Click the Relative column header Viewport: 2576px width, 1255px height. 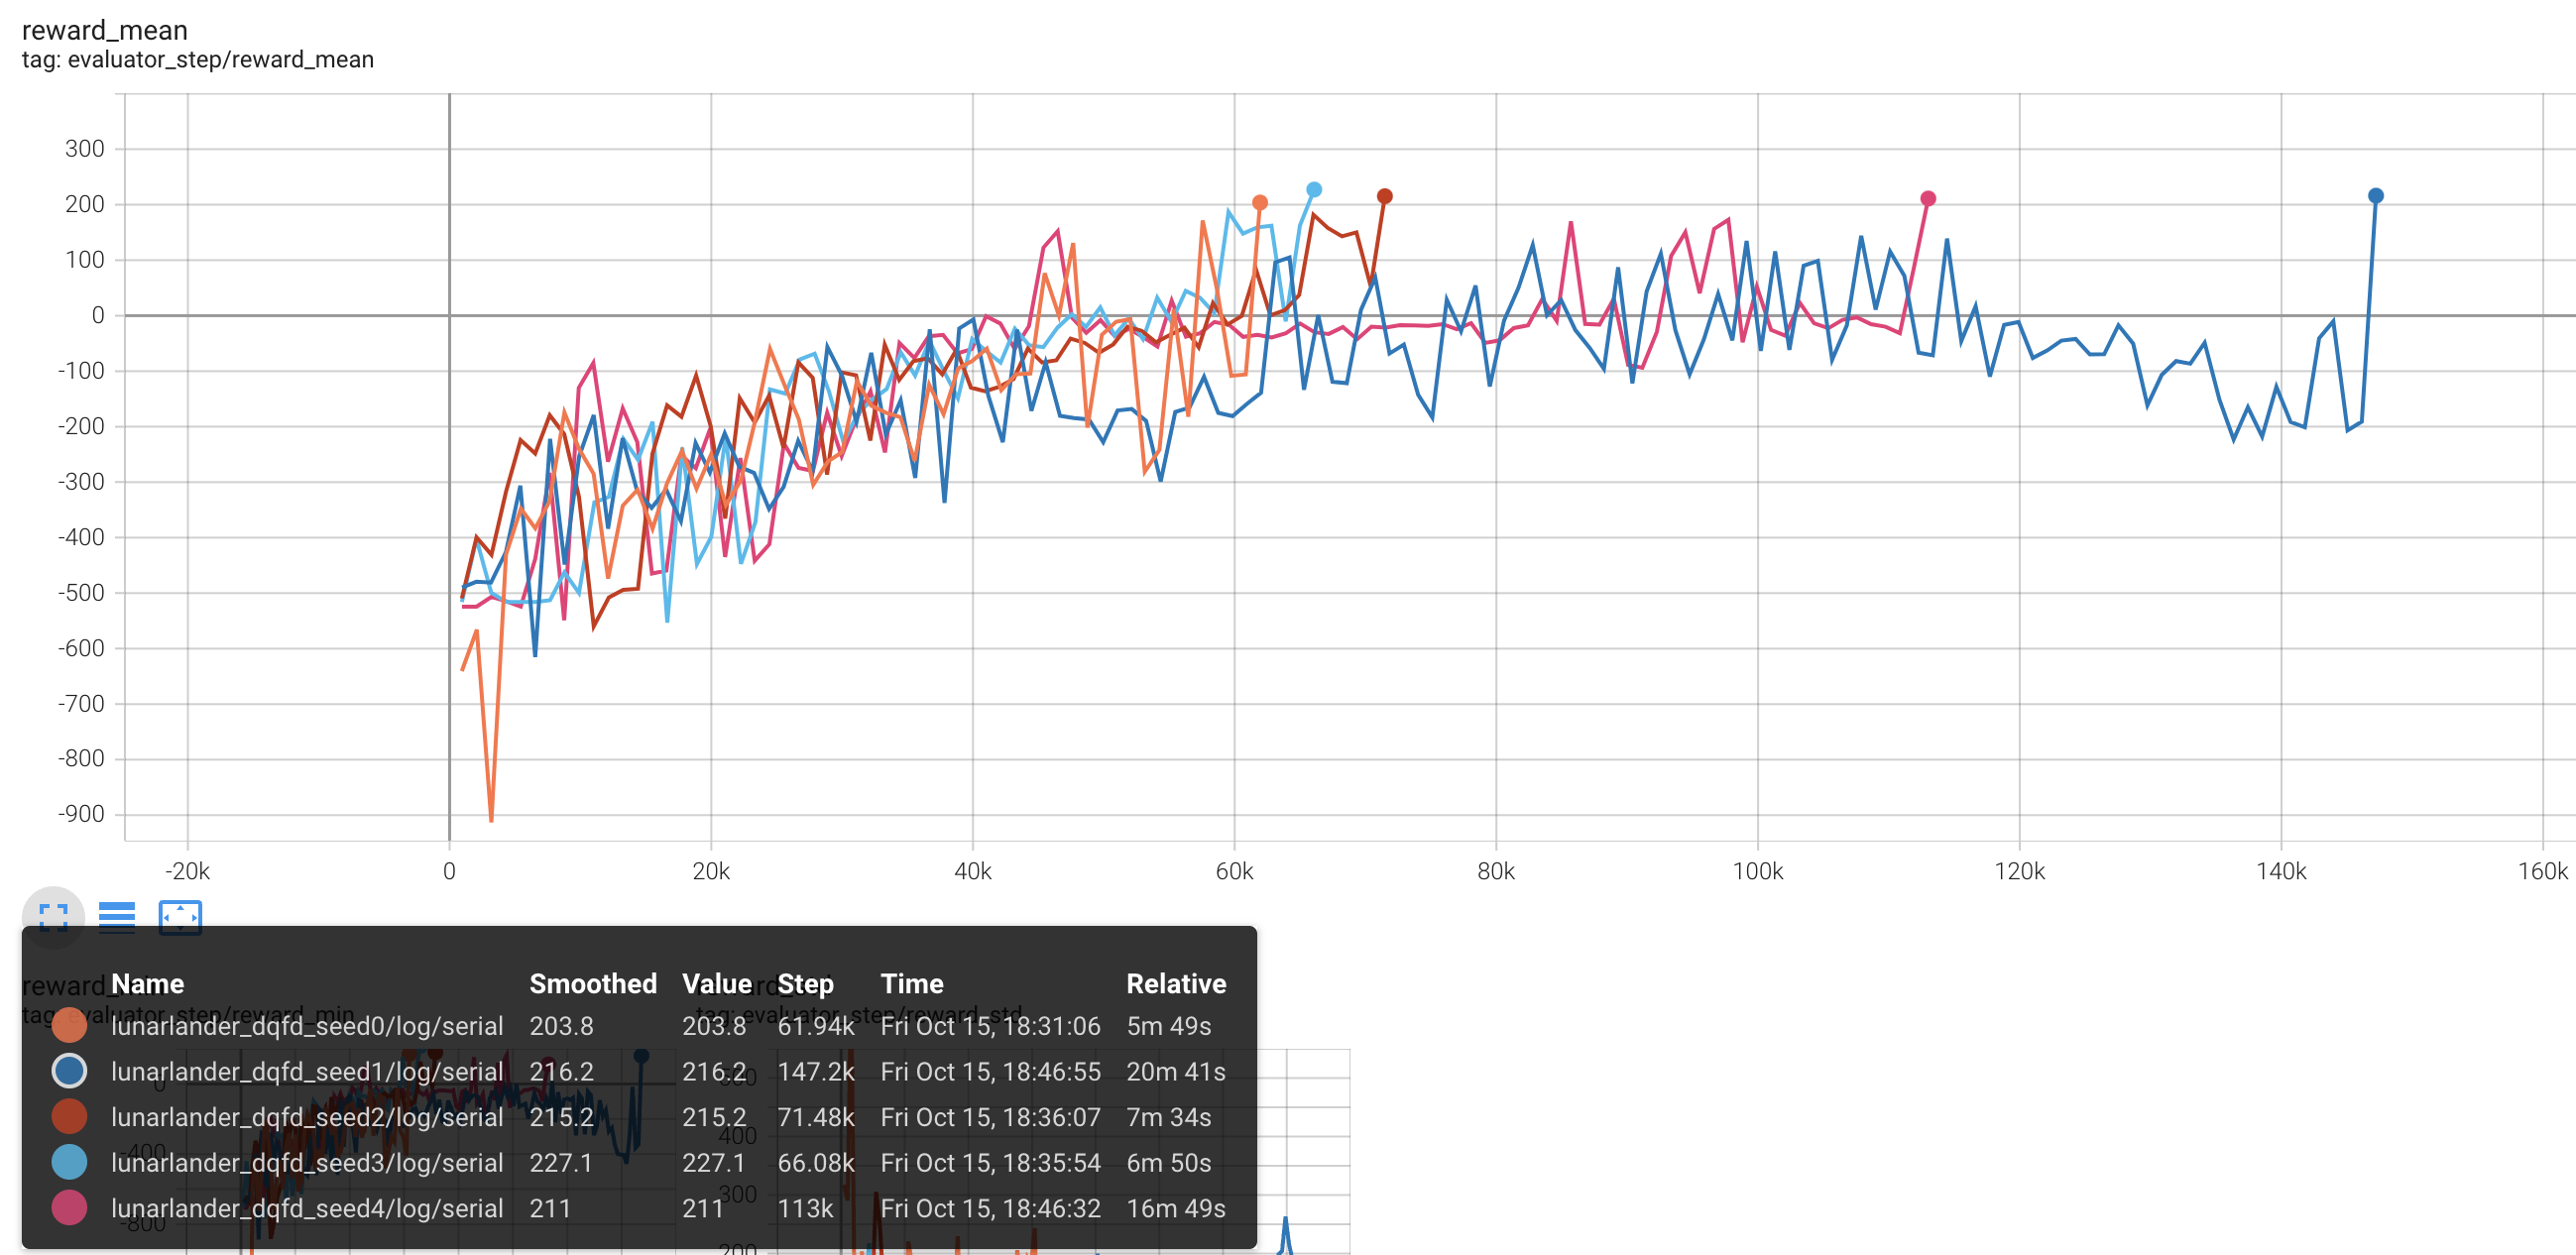[1175, 983]
